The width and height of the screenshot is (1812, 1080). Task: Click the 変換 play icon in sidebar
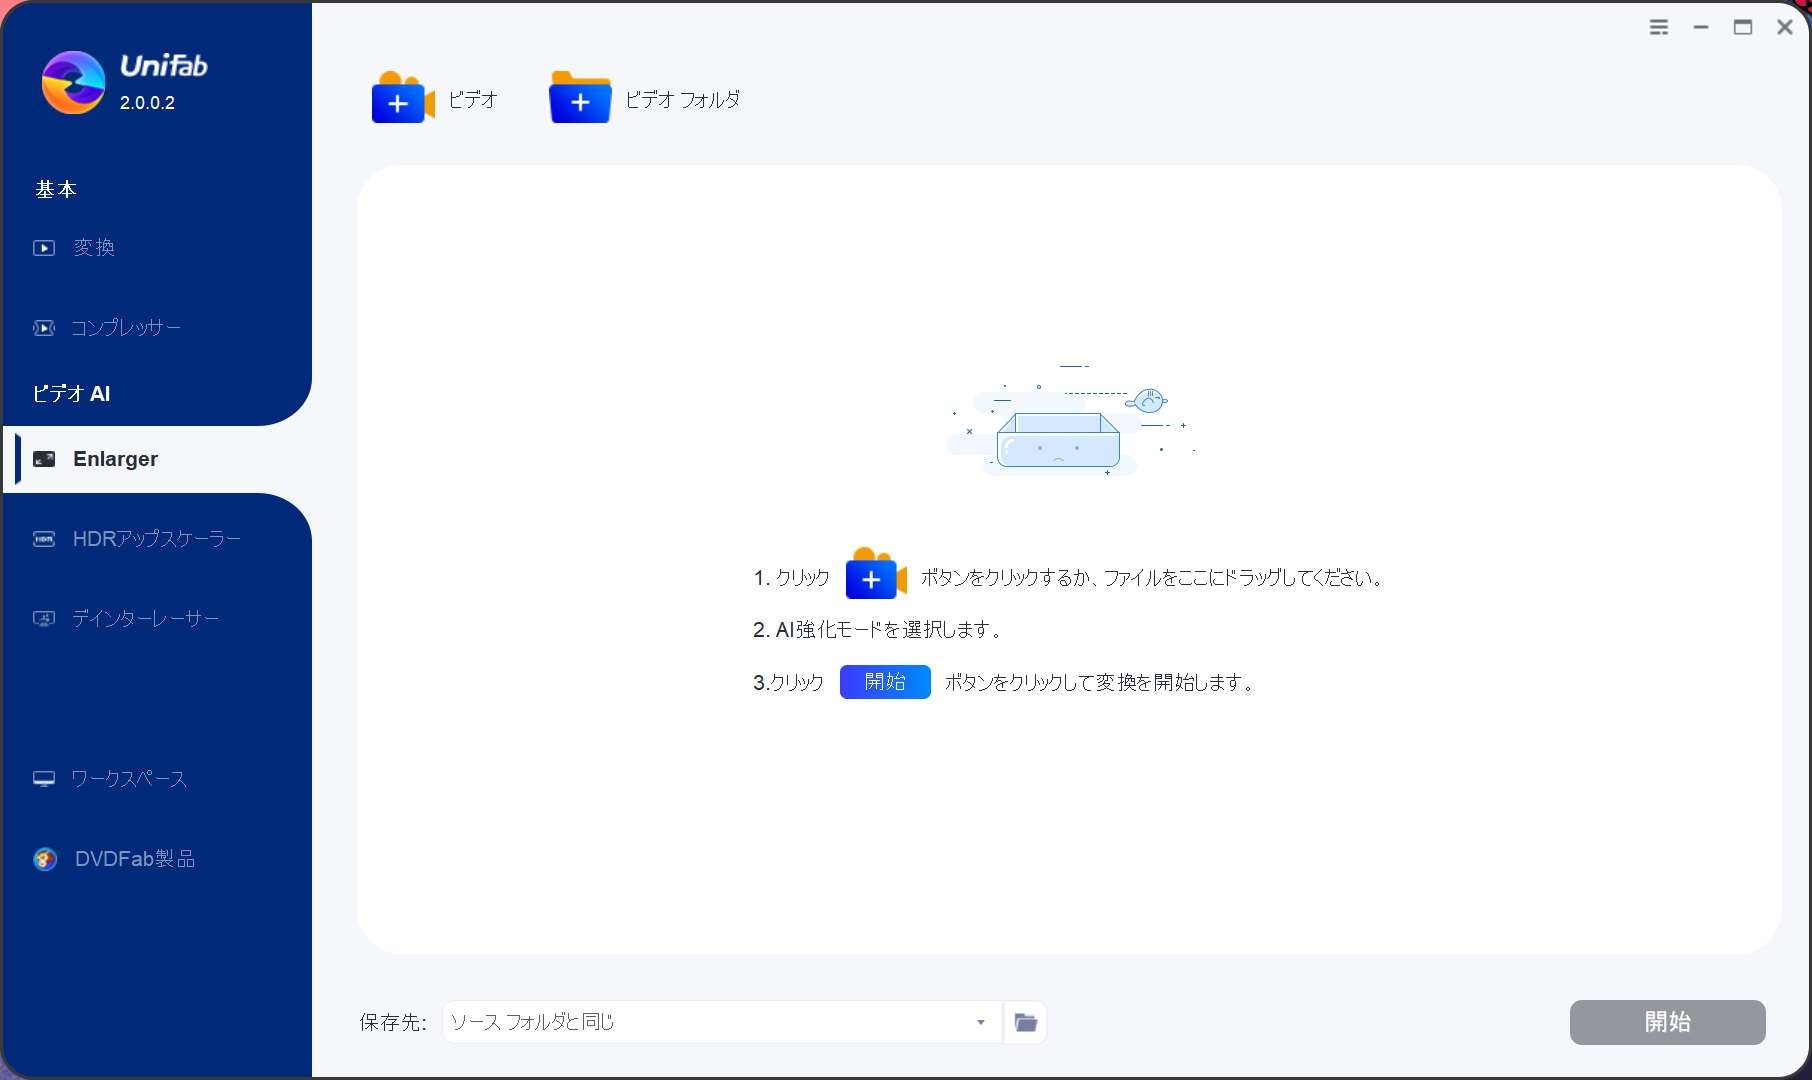[44, 248]
